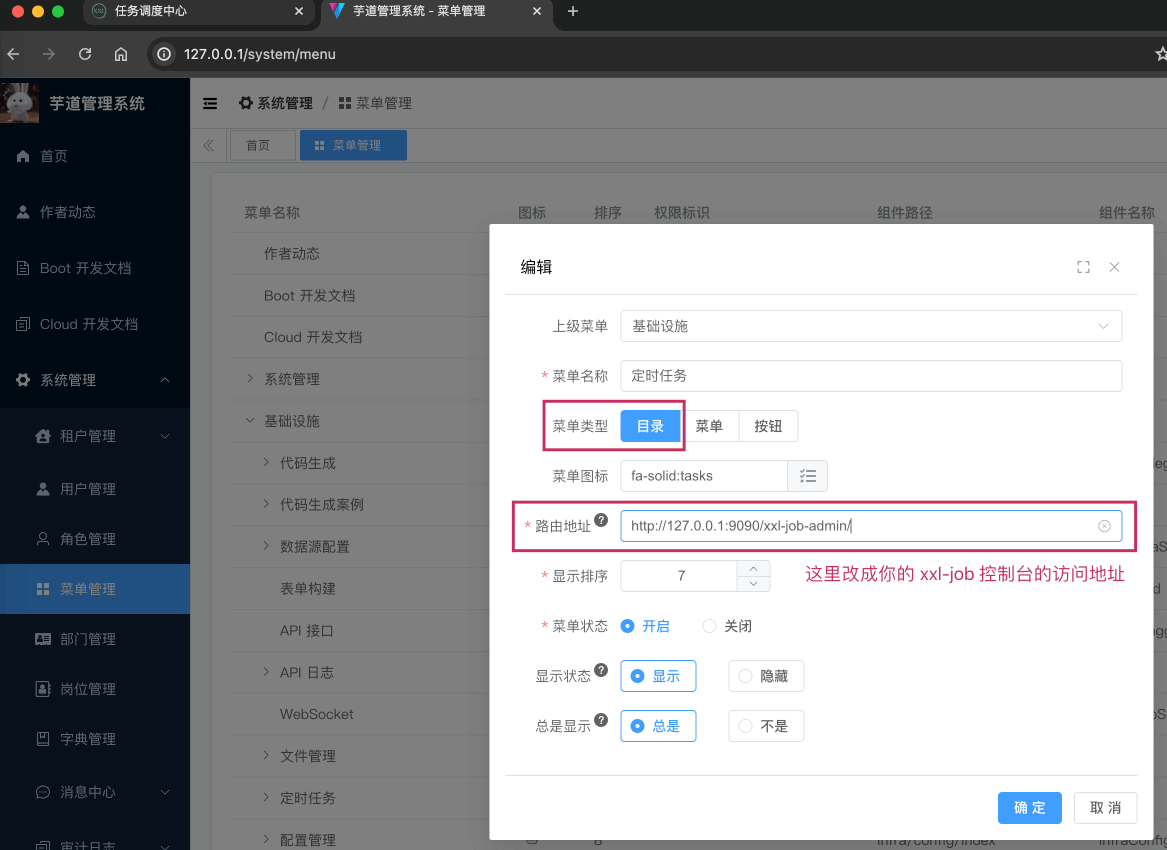This screenshot has height=850, width=1167.
Task: Open the menu icon picker beside fa-solid:tasks
Action: [x=807, y=476]
